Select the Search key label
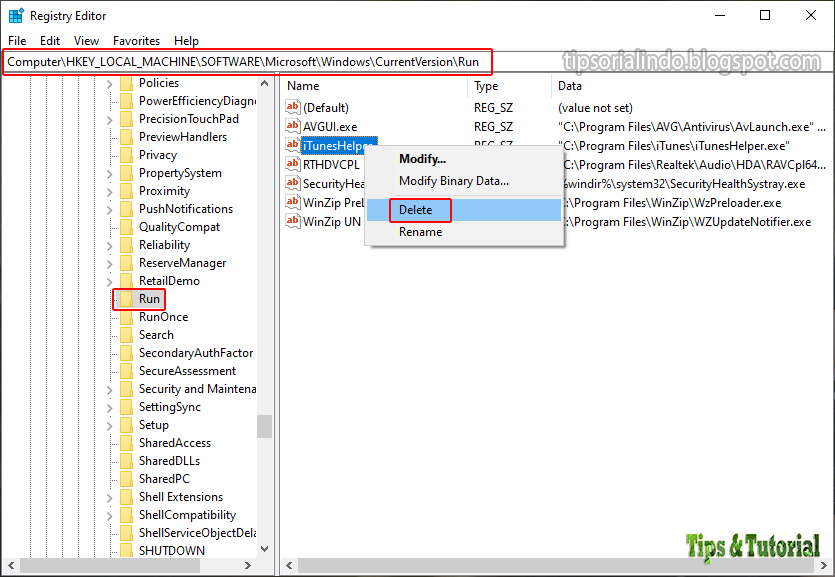Image resolution: width=835 pixels, height=577 pixels. (156, 335)
